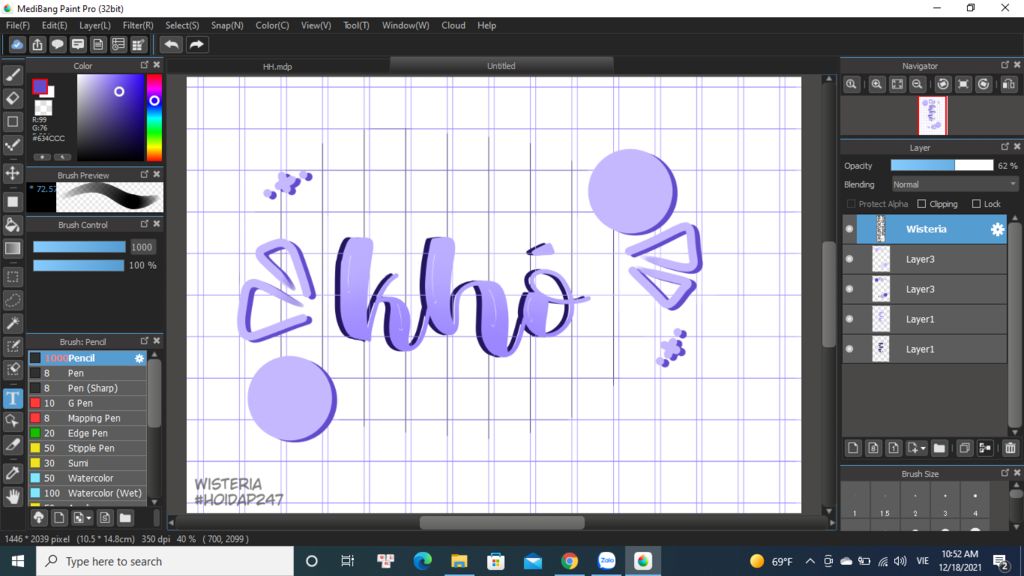Add a new layer folder
Image resolution: width=1024 pixels, height=576 pixels.
939,448
